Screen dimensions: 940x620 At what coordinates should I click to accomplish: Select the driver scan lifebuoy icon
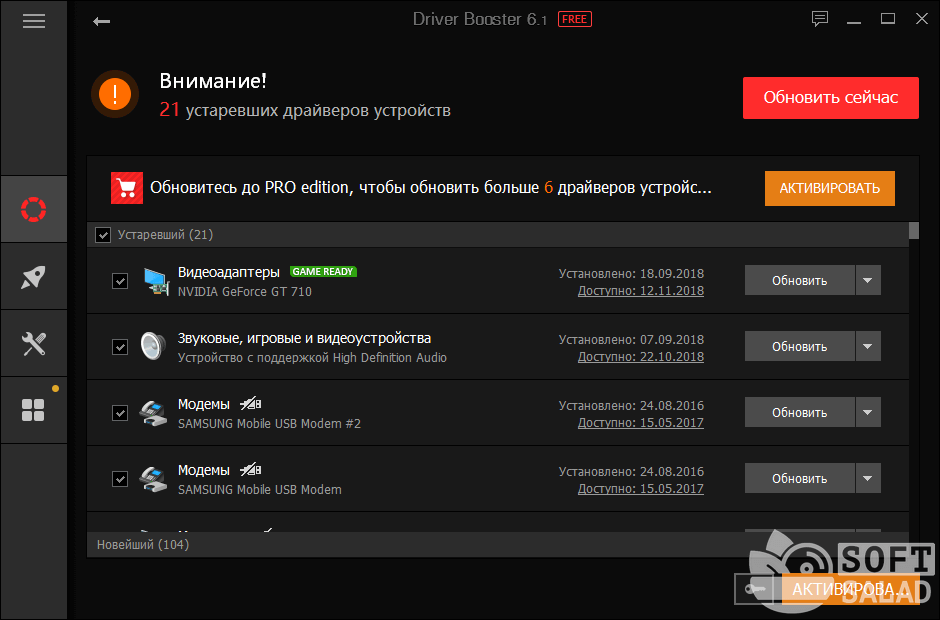click(x=34, y=209)
